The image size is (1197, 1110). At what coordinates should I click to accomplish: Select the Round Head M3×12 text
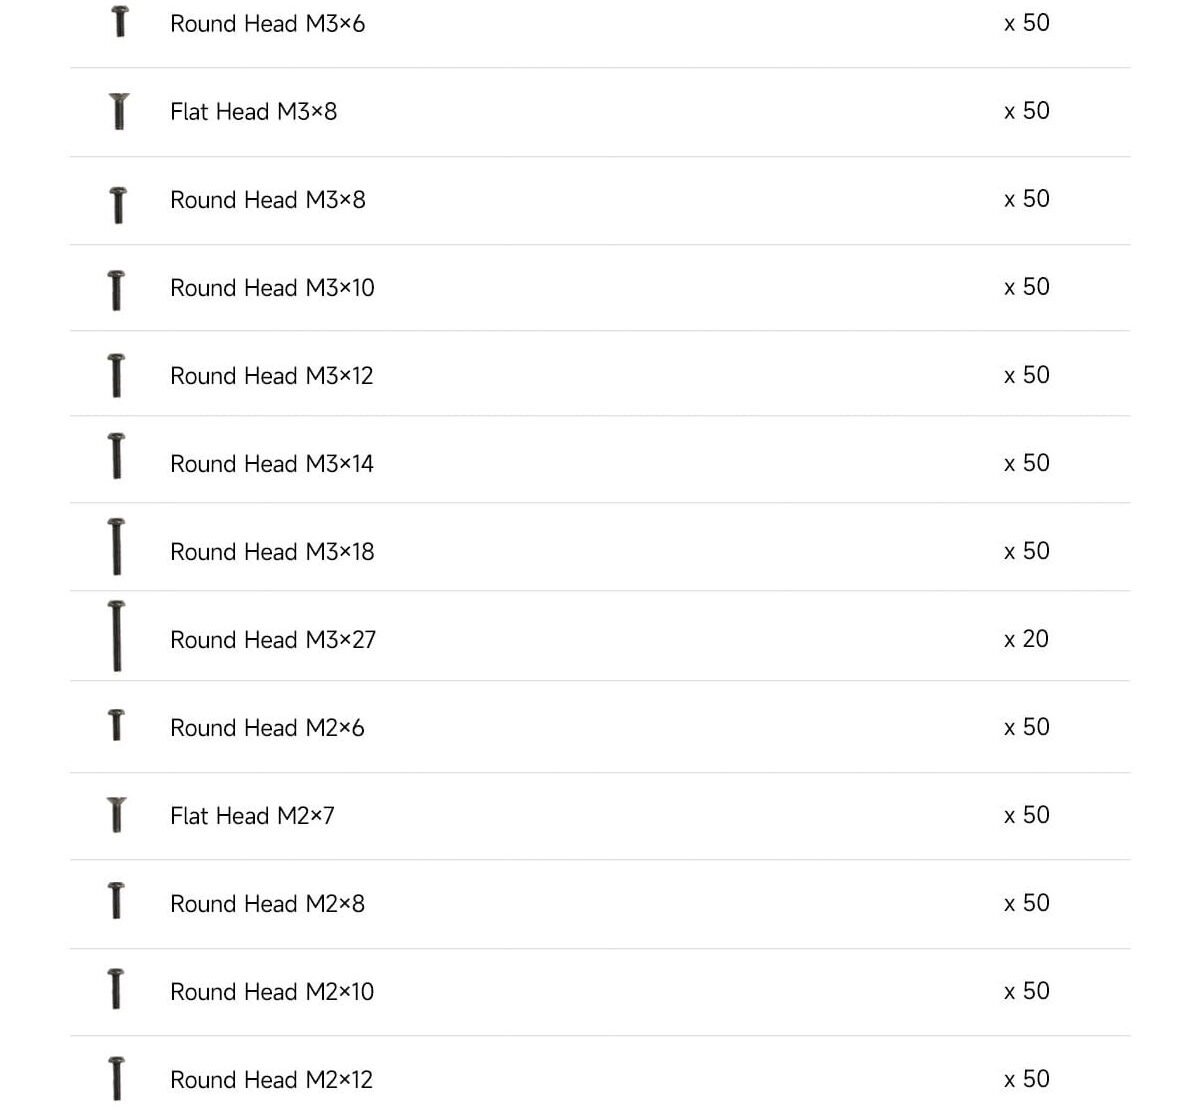272,376
